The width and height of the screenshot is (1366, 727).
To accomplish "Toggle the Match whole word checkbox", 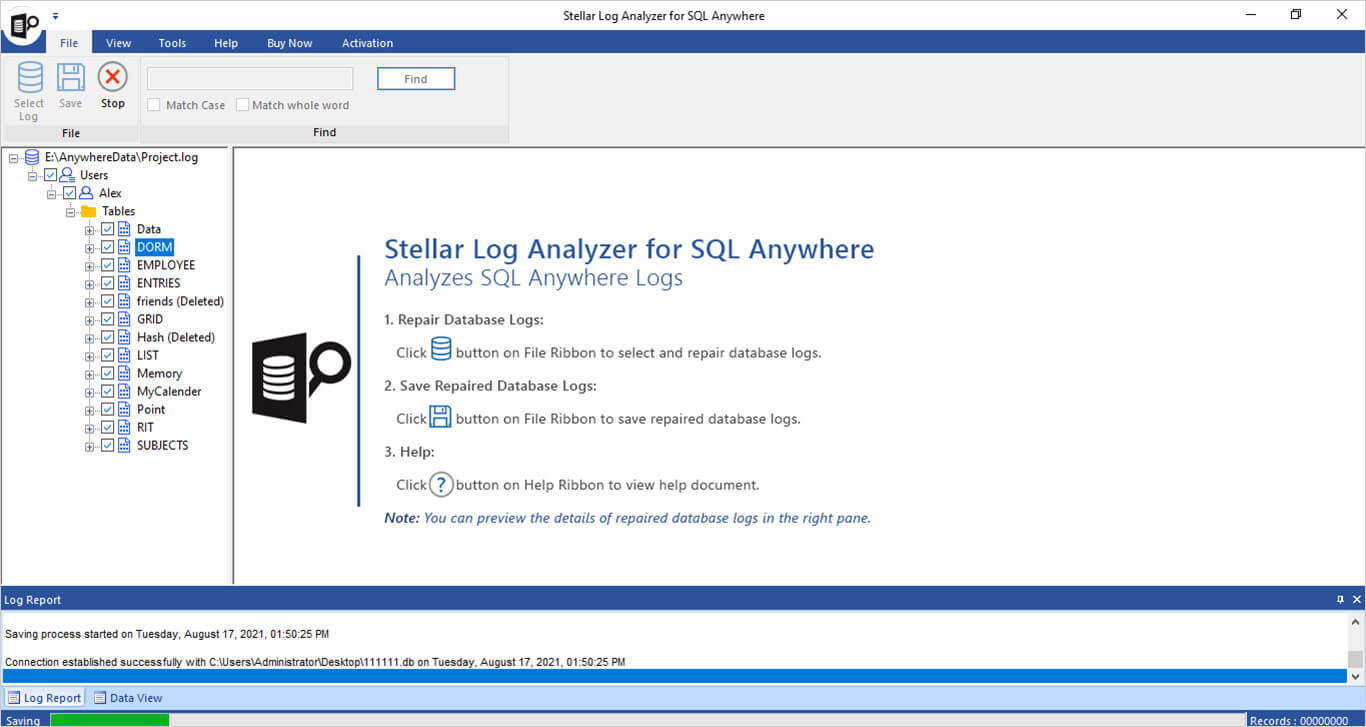I will point(242,105).
